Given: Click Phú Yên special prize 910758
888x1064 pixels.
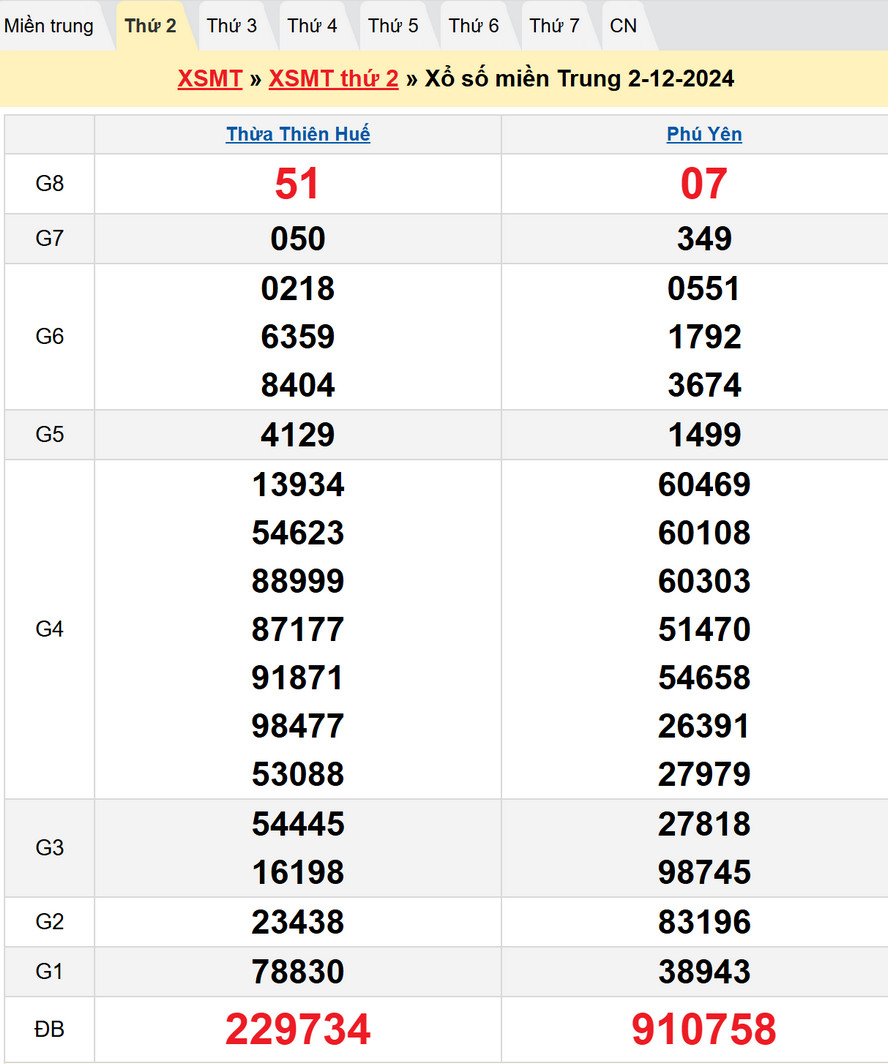Looking at the screenshot, I should [x=704, y=1029].
